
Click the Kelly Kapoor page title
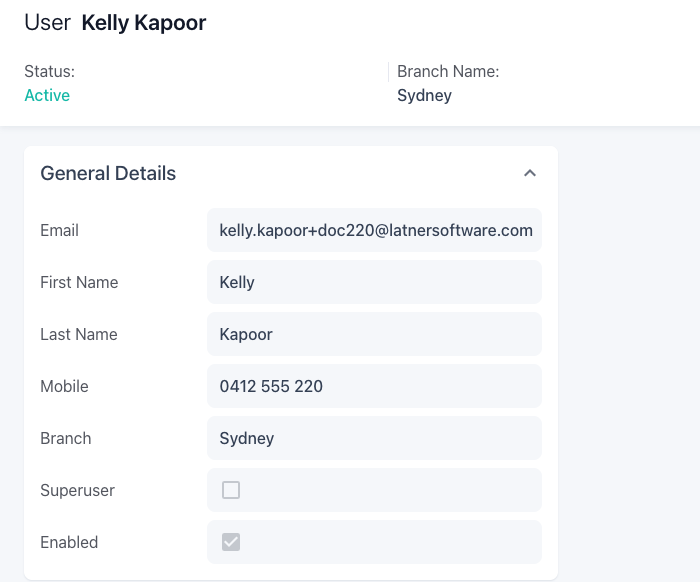point(144,23)
